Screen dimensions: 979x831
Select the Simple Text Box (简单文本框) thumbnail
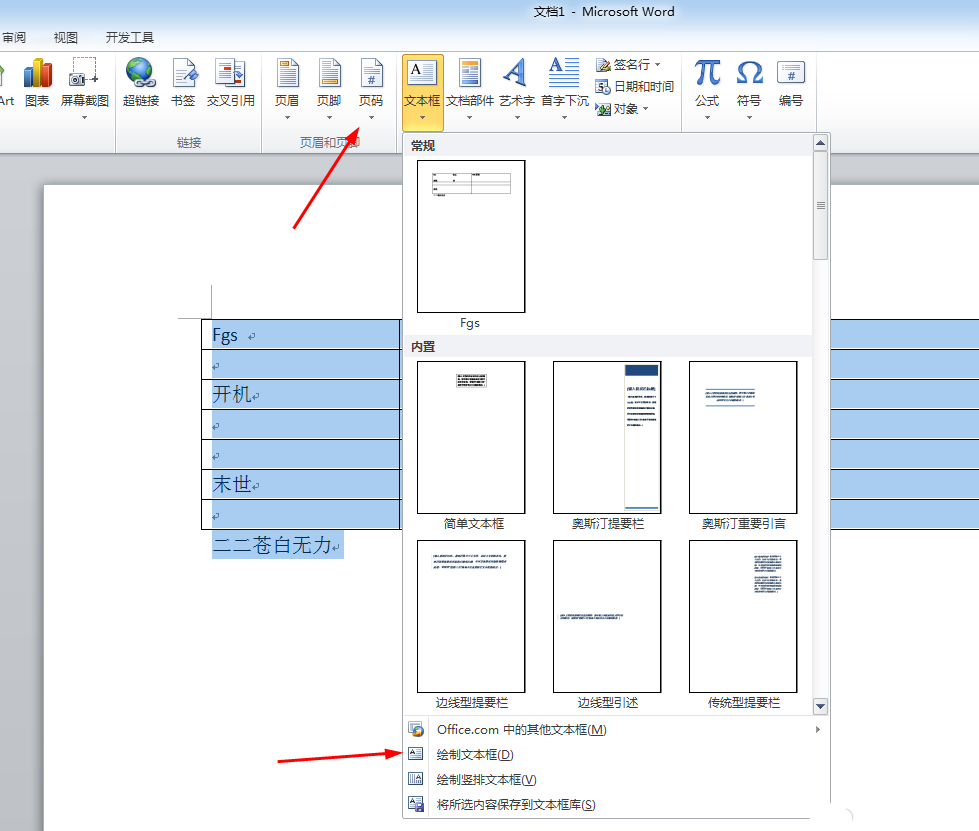pyautogui.click(x=471, y=438)
